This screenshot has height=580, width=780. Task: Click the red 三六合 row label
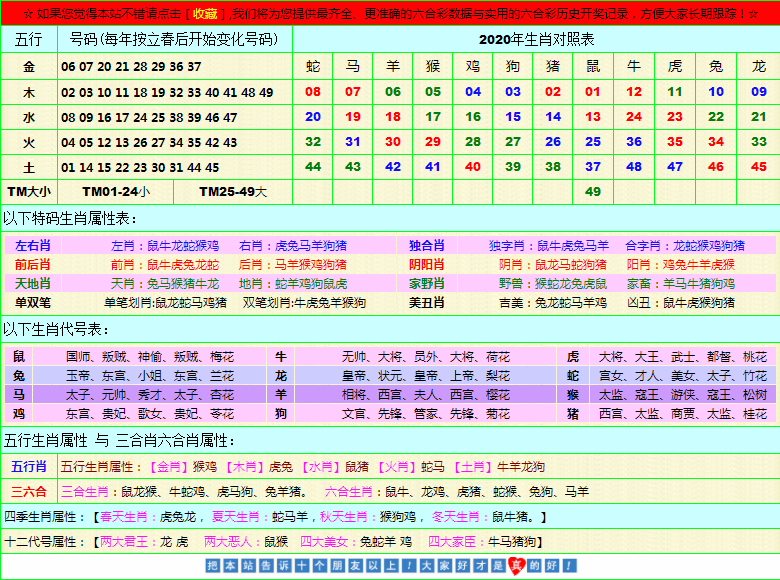click(x=29, y=491)
